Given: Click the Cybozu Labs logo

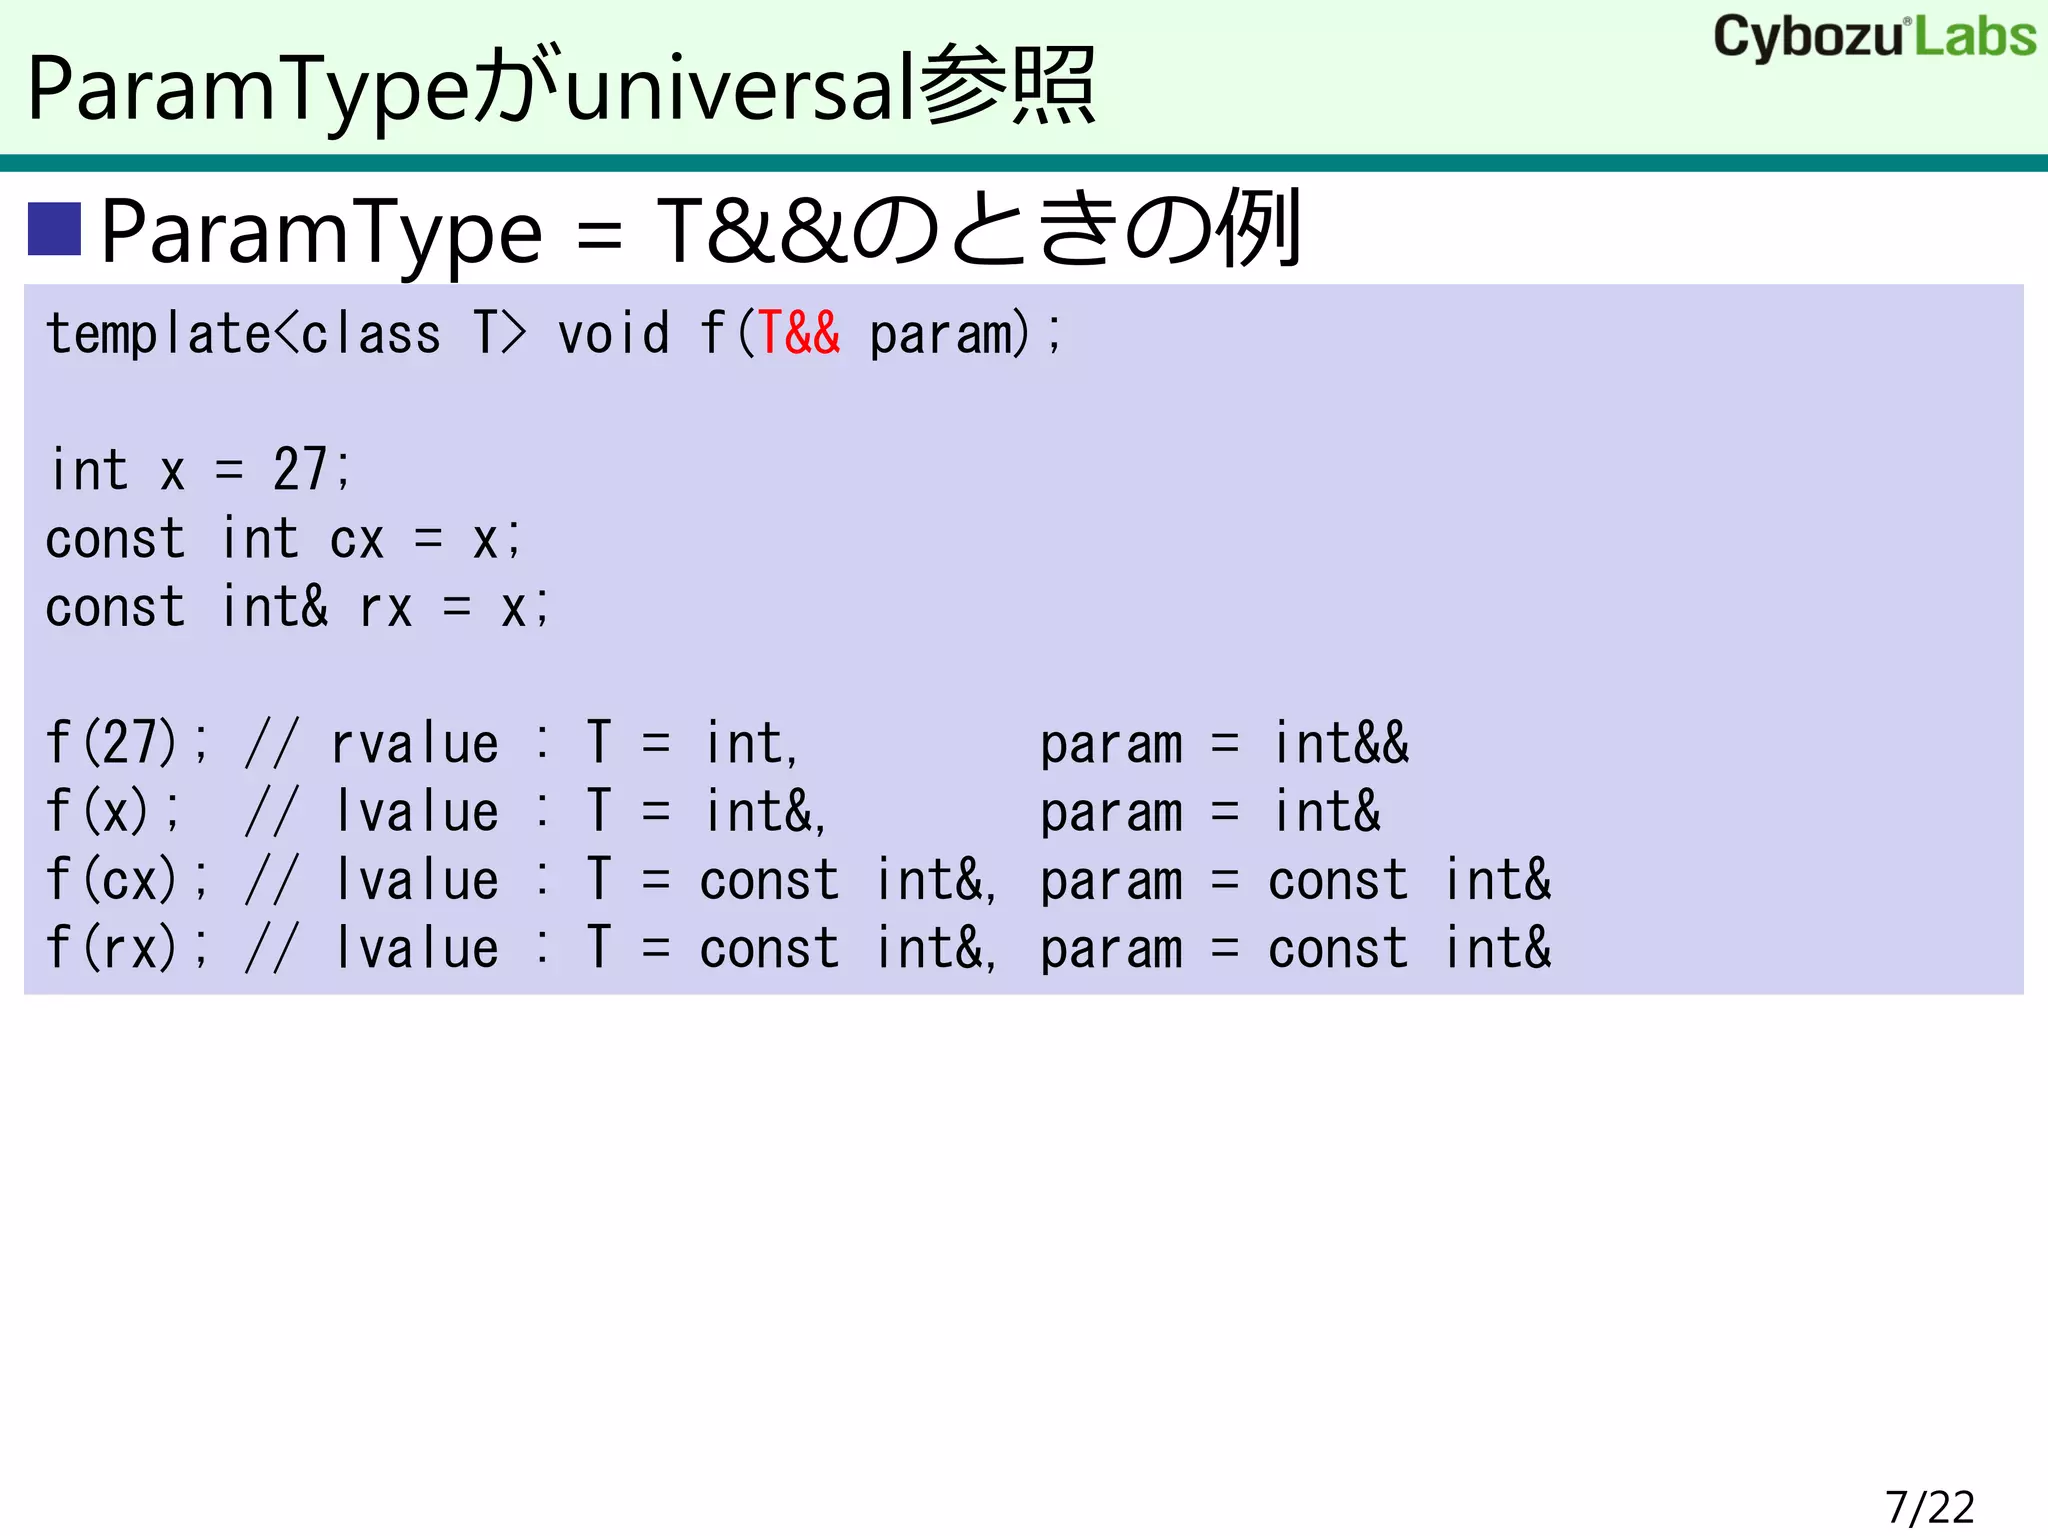Looking at the screenshot, I should point(1874,37).
